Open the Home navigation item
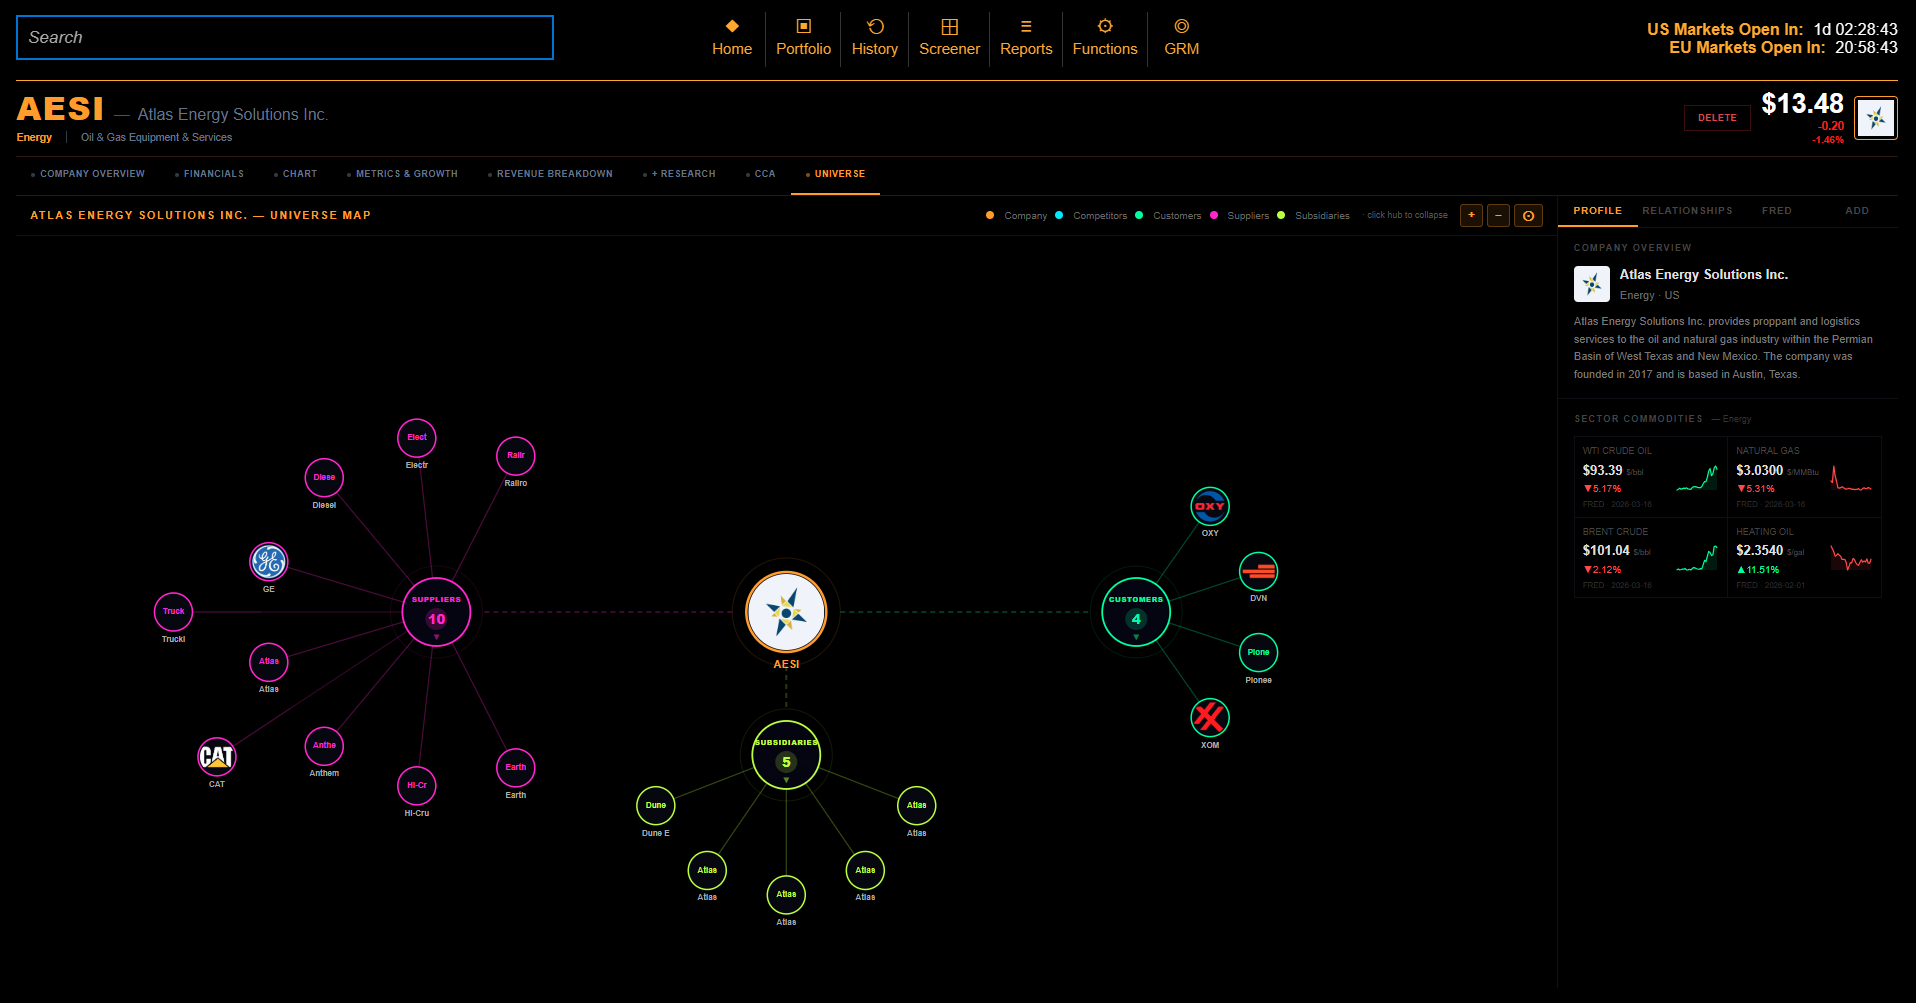The width and height of the screenshot is (1916, 1003). [732, 38]
